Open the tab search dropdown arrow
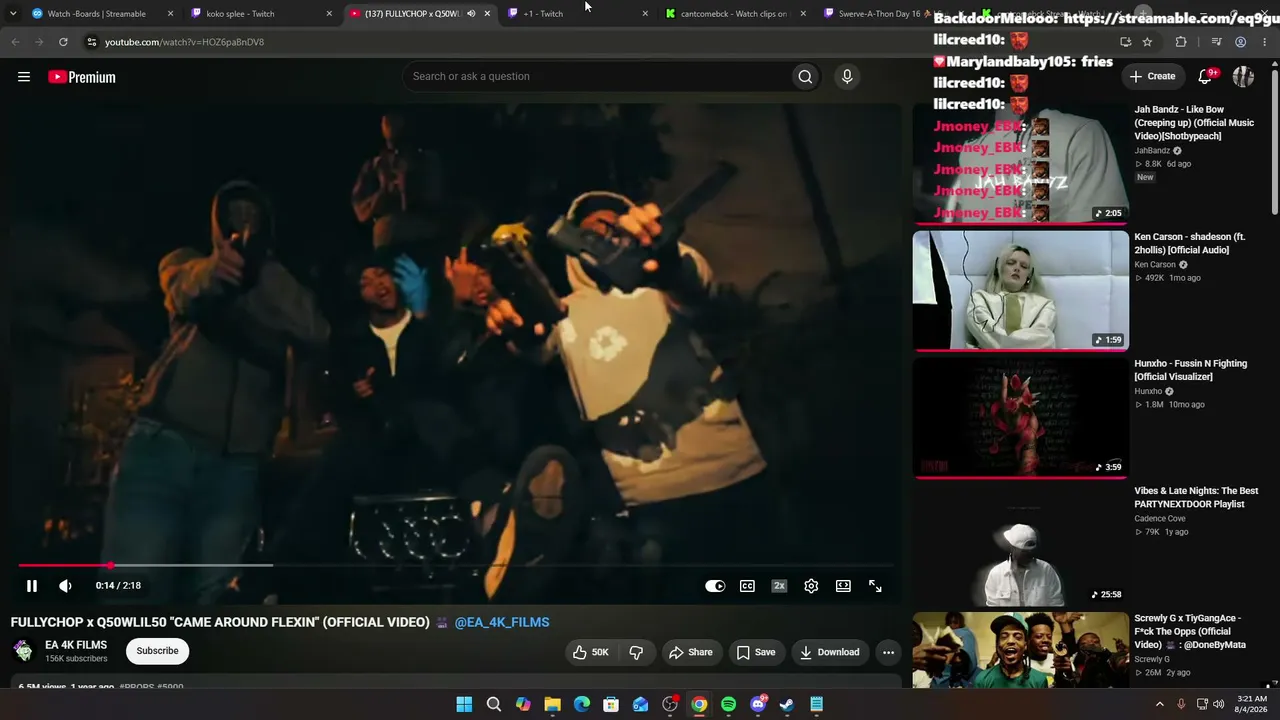 [x=13, y=14]
